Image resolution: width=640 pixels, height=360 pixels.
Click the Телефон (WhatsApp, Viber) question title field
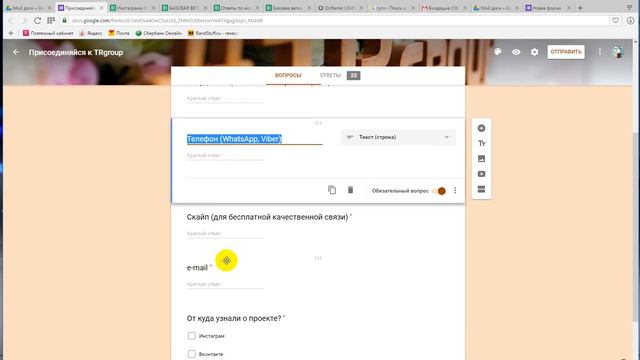[x=254, y=139]
